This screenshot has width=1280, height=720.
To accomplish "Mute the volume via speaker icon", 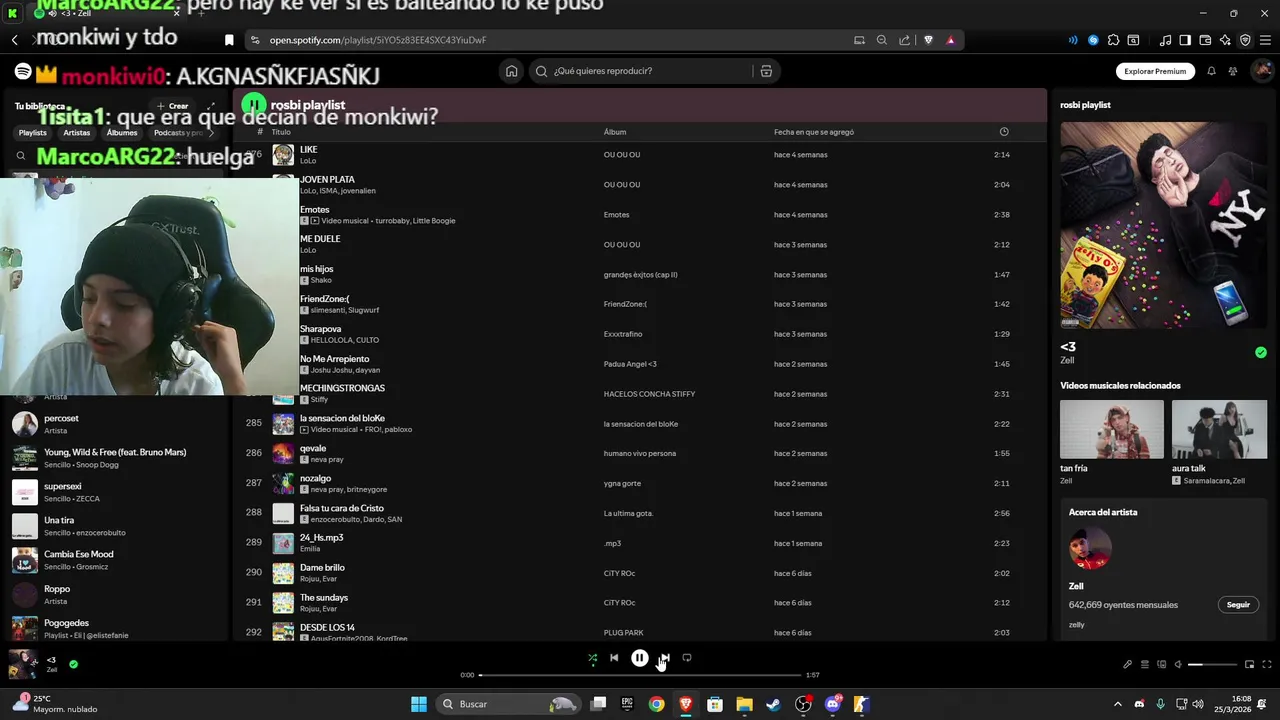I will click(x=1178, y=665).
